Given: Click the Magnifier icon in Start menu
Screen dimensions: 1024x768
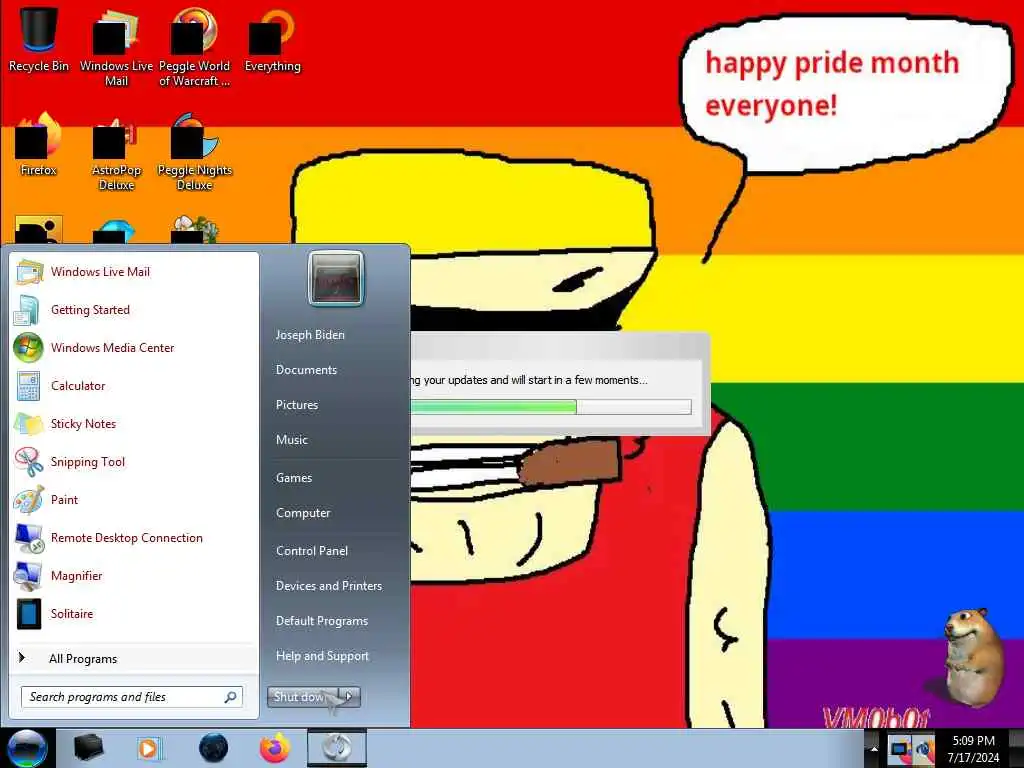Looking at the screenshot, I should click(x=28, y=576).
